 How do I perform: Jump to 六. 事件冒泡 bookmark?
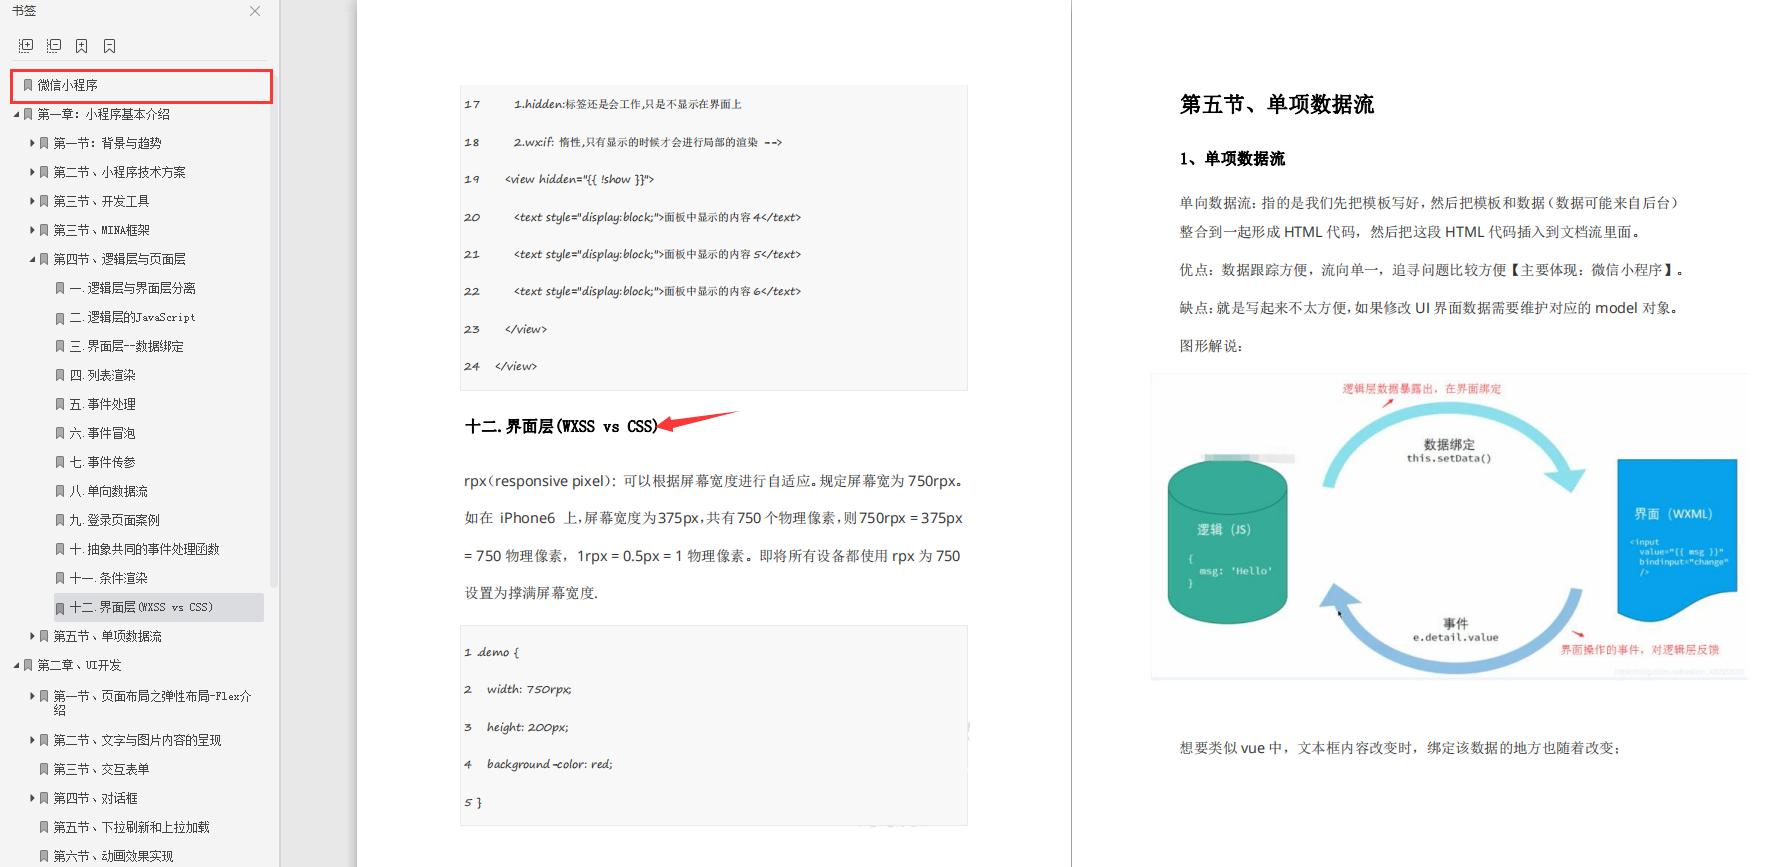(x=102, y=434)
